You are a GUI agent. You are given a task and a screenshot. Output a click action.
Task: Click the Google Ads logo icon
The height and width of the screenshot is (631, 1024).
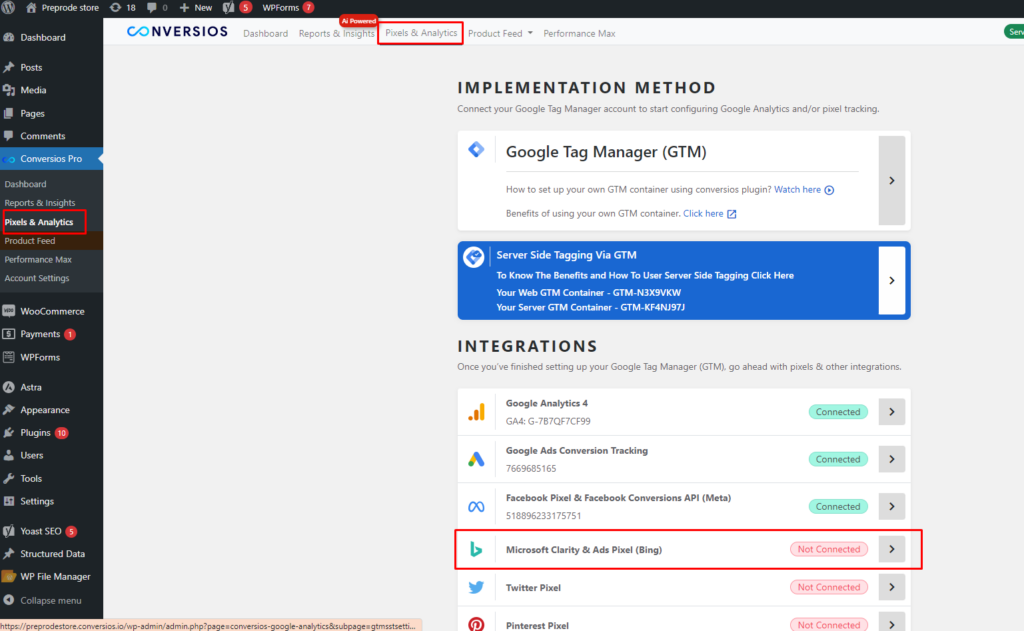click(x=476, y=459)
